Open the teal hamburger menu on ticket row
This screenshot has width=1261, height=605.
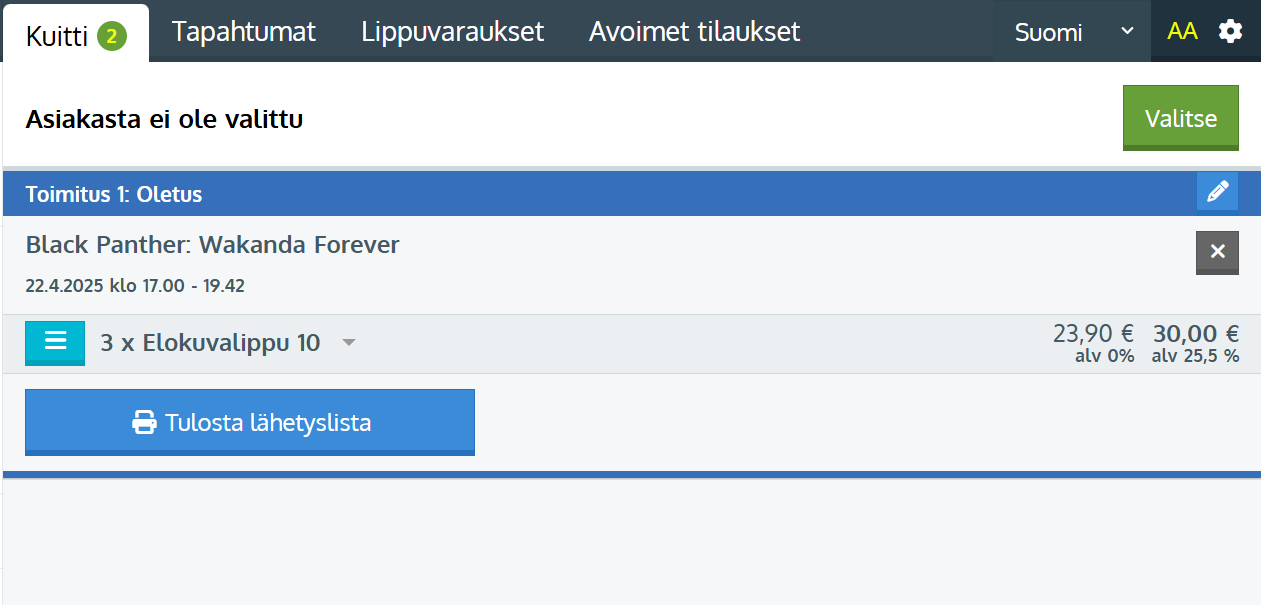point(55,342)
